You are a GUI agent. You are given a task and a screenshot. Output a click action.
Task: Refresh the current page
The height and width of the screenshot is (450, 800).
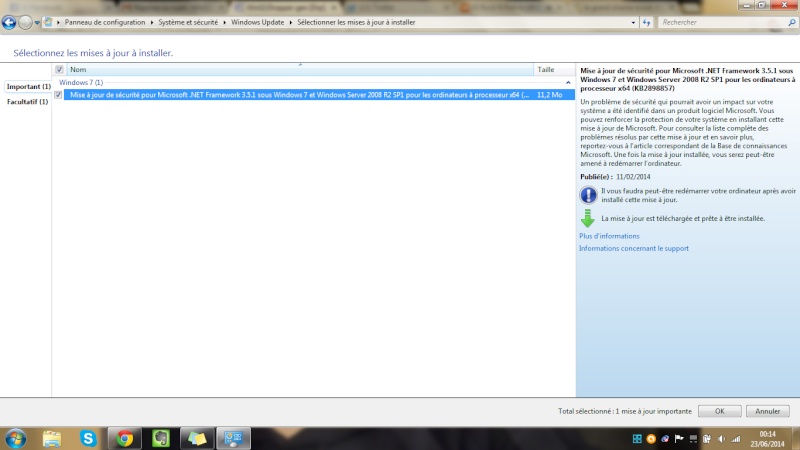pyautogui.click(x=646, y=22)
